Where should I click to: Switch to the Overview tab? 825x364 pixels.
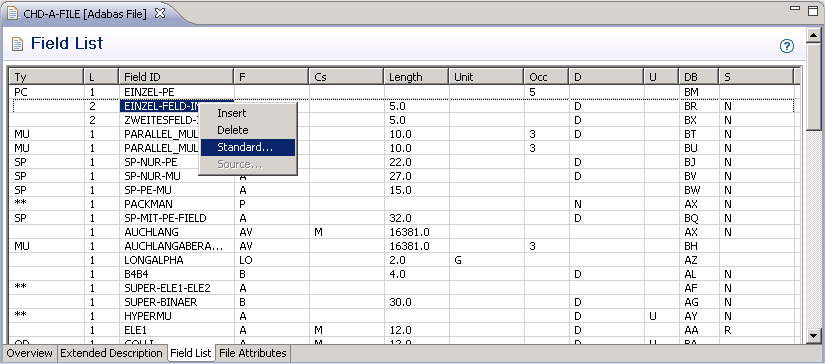[x=29, y=353]
